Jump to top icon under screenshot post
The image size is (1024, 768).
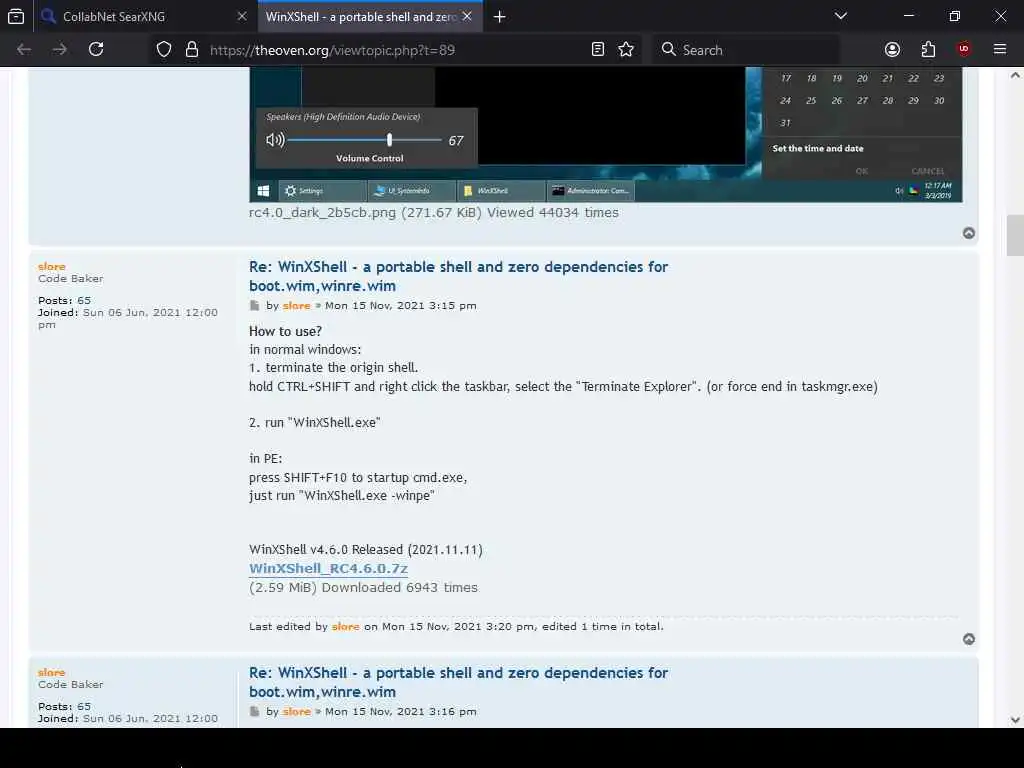tap(969, 233)
